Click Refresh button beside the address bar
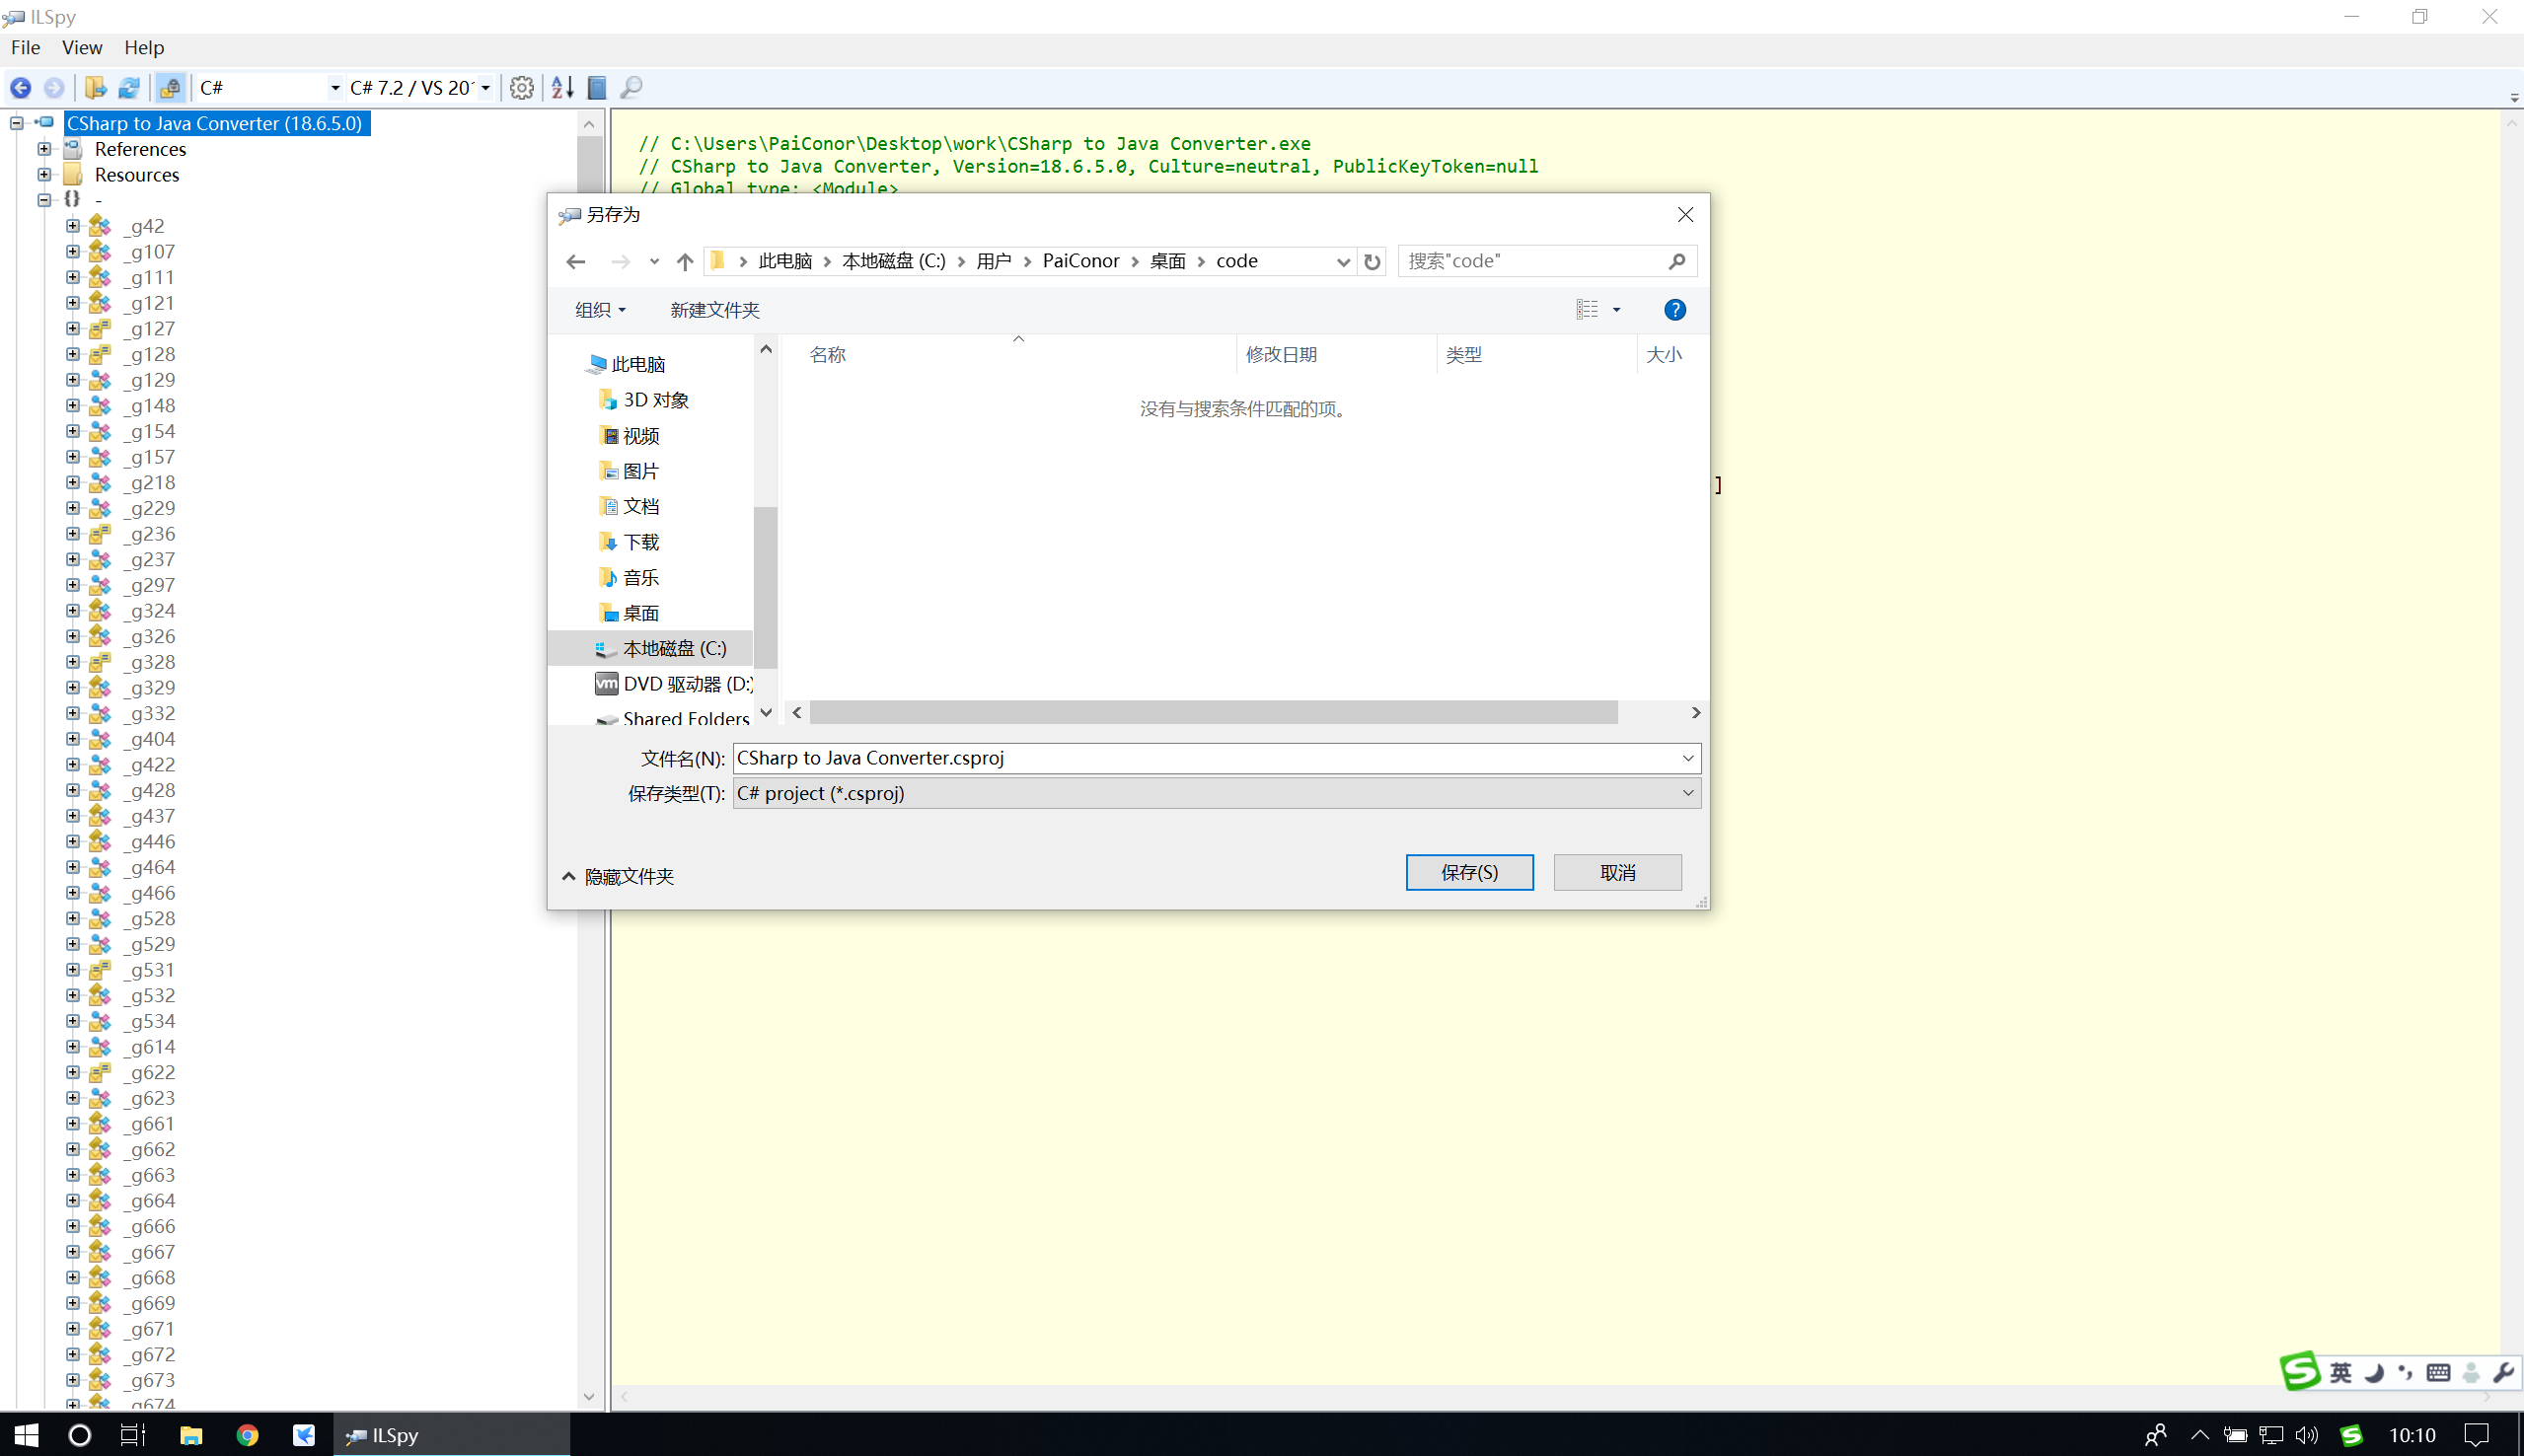Viewport: 2524px width, 1456px height. click(1372, 262)
